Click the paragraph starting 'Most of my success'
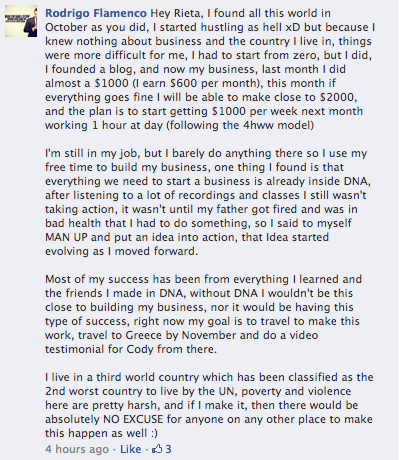 (x=203, y=314)
